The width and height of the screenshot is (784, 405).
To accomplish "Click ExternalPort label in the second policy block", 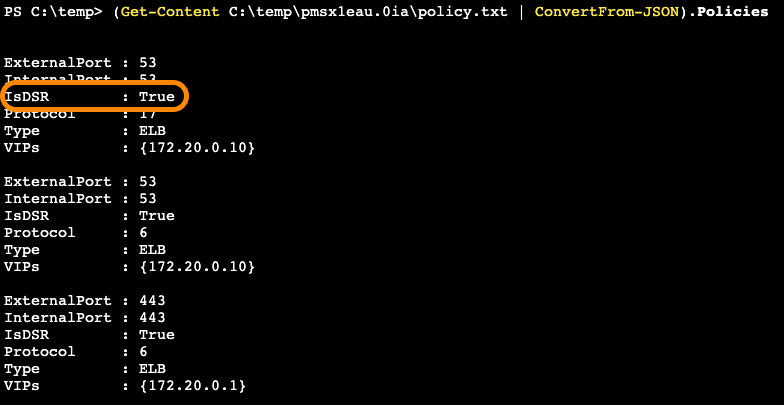I will [58, 182].
